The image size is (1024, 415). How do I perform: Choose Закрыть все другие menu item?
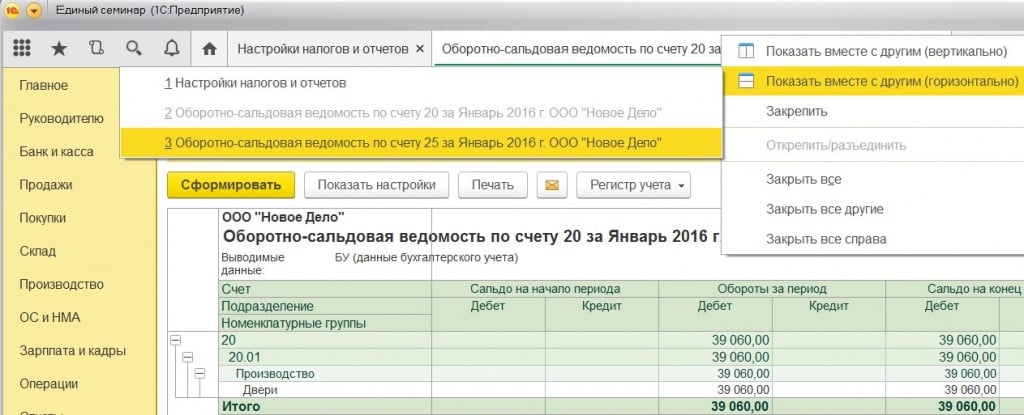pyautogui.click(x=824, y=209)
